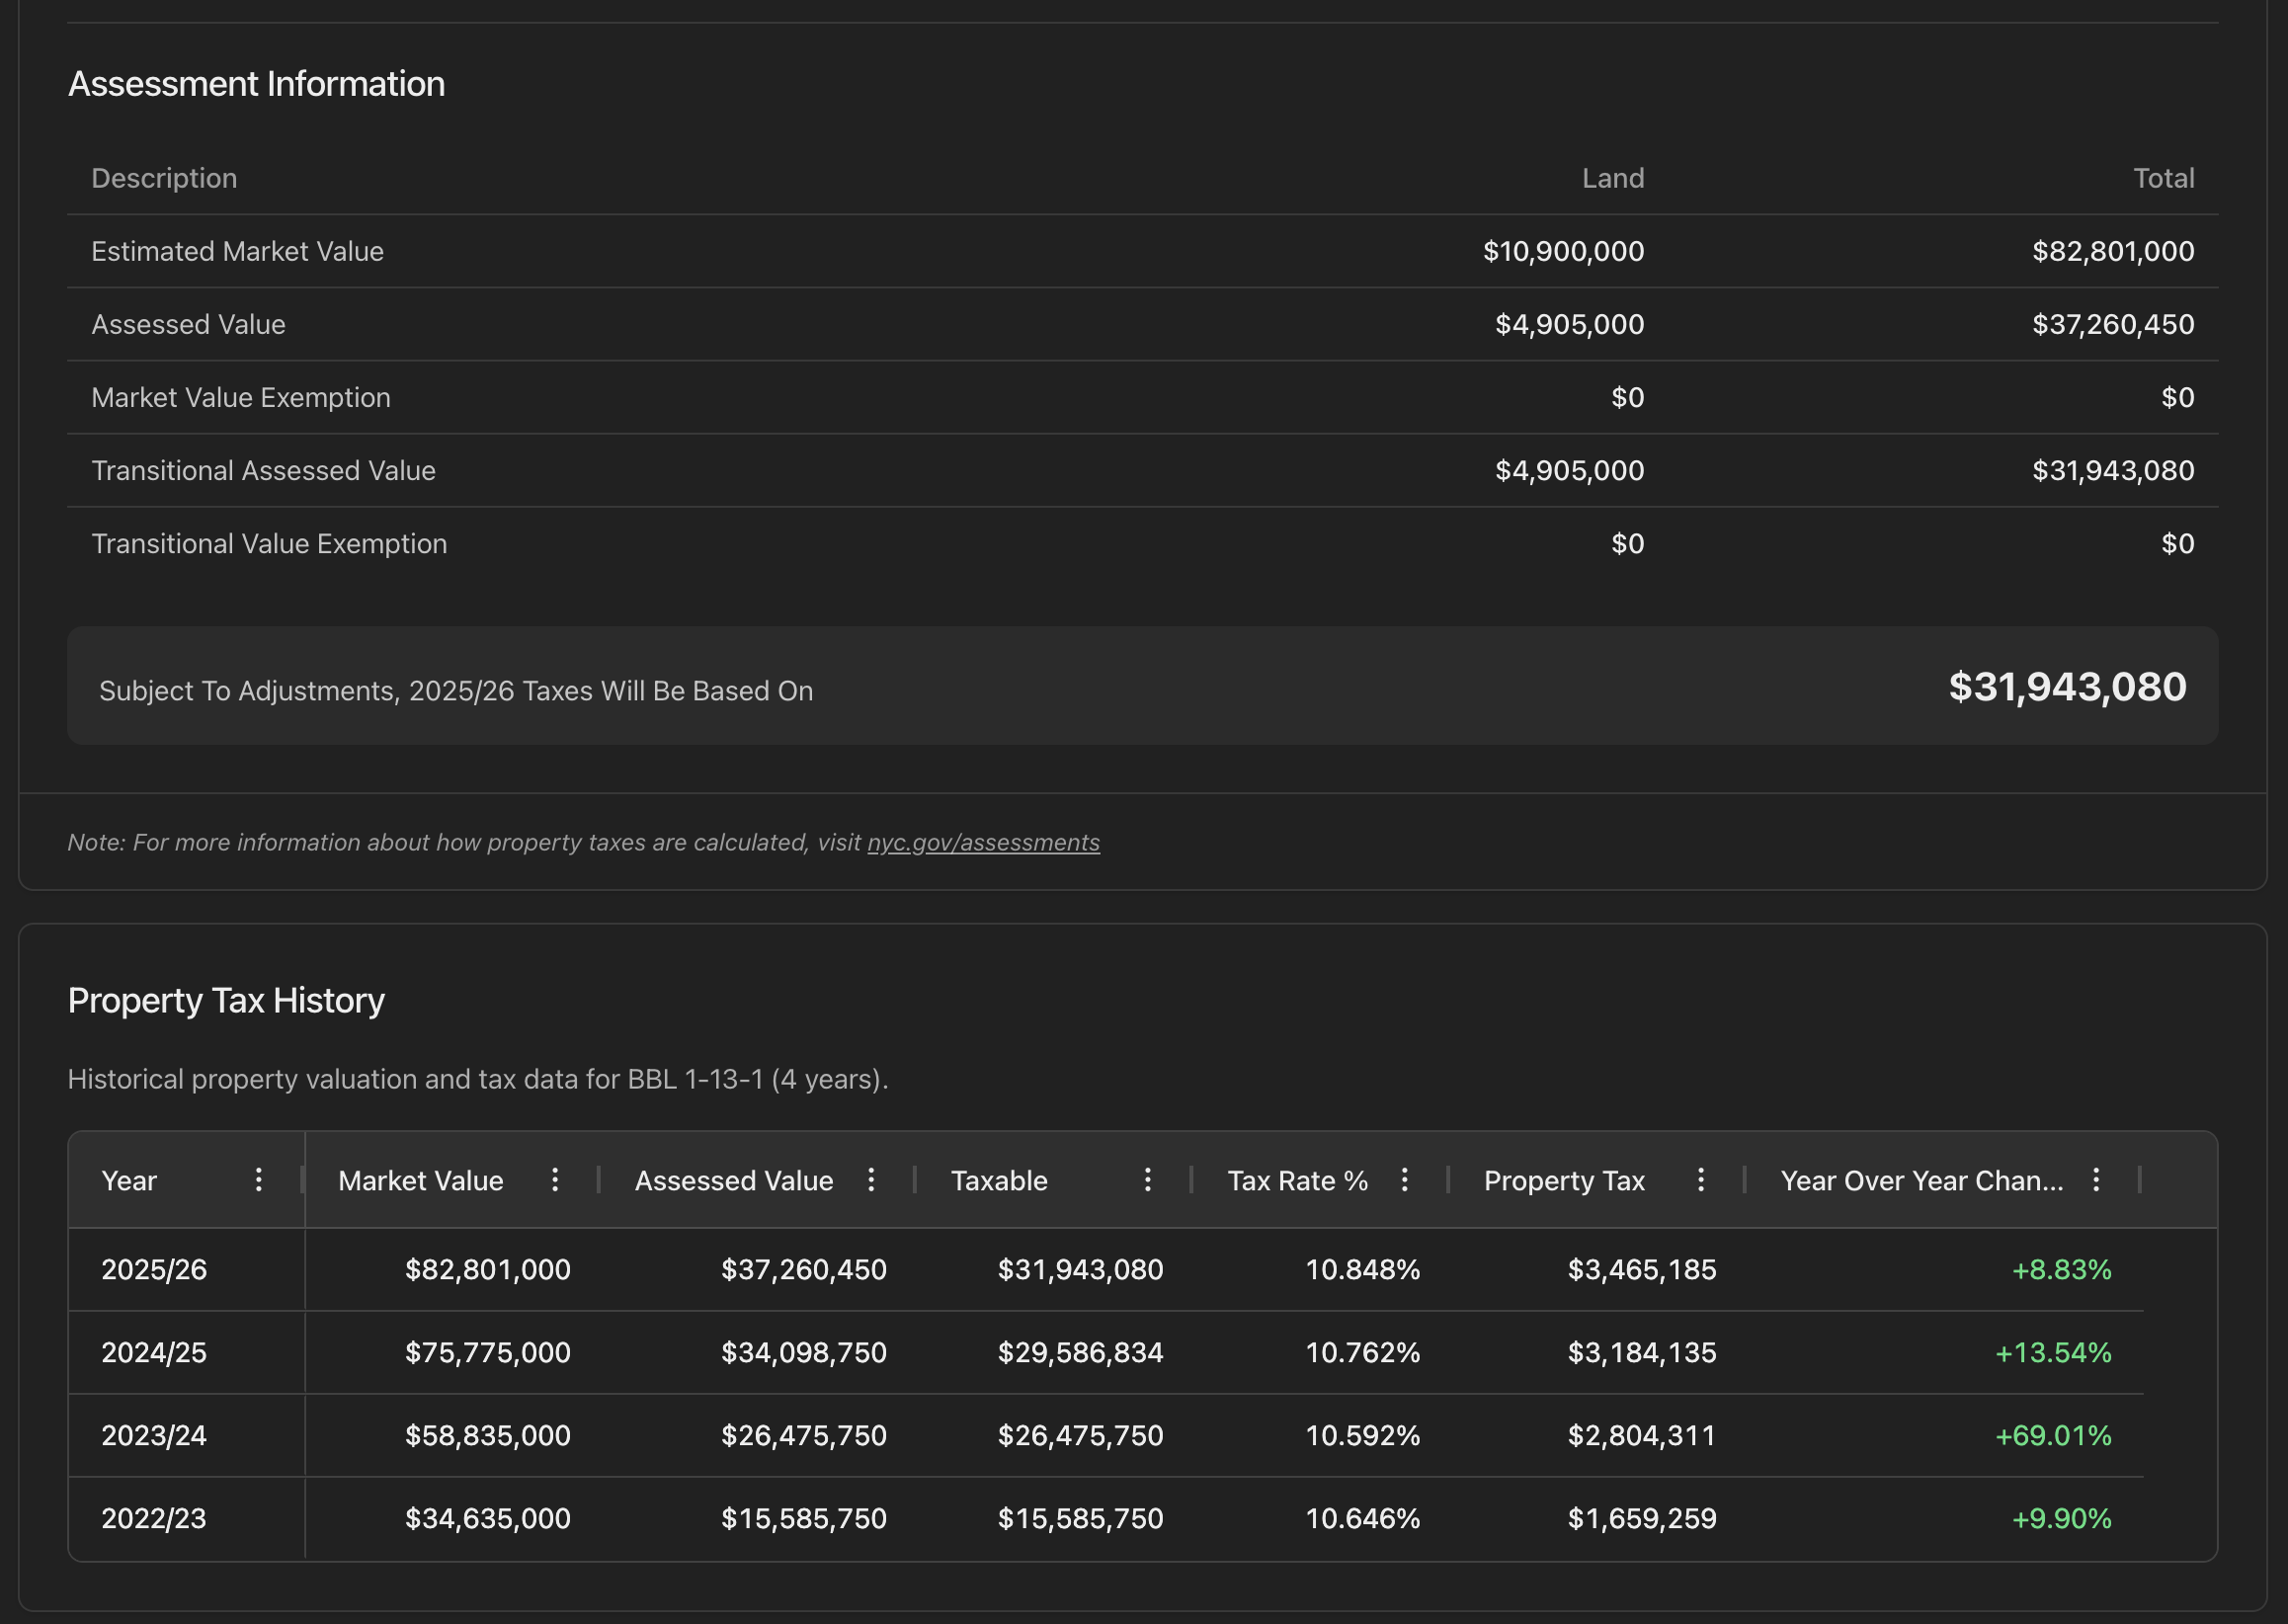Open the Taxable column three-dot menu
This screenshot has width=2288, height=1624.
click(1148, 1180)
